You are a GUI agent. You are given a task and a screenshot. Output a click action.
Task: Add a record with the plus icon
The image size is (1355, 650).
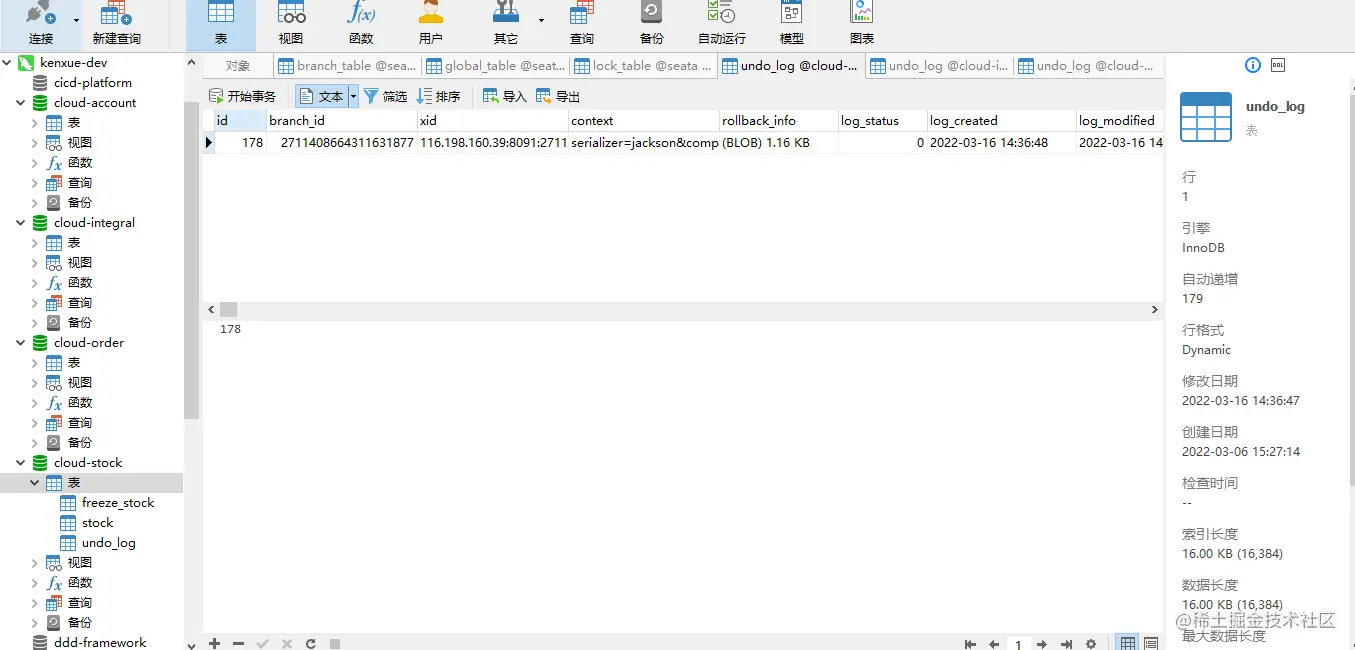click(214, 643)
